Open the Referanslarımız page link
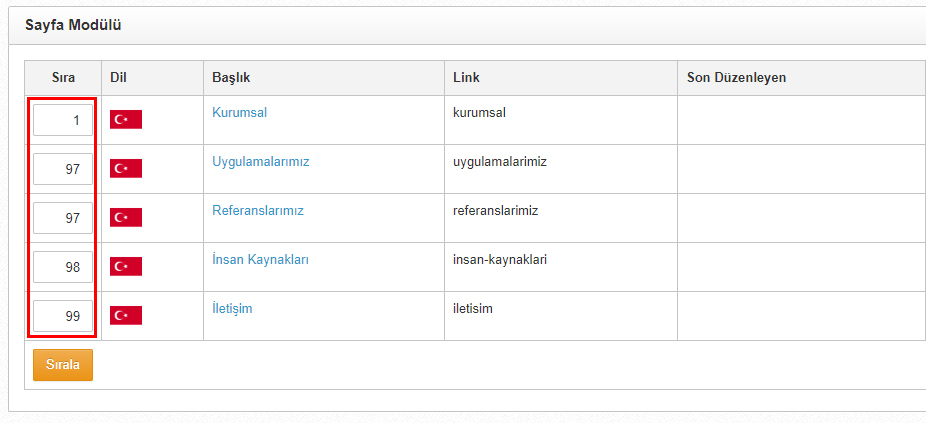The width and height of the screenshot is (926, 423). pos(257,210)
